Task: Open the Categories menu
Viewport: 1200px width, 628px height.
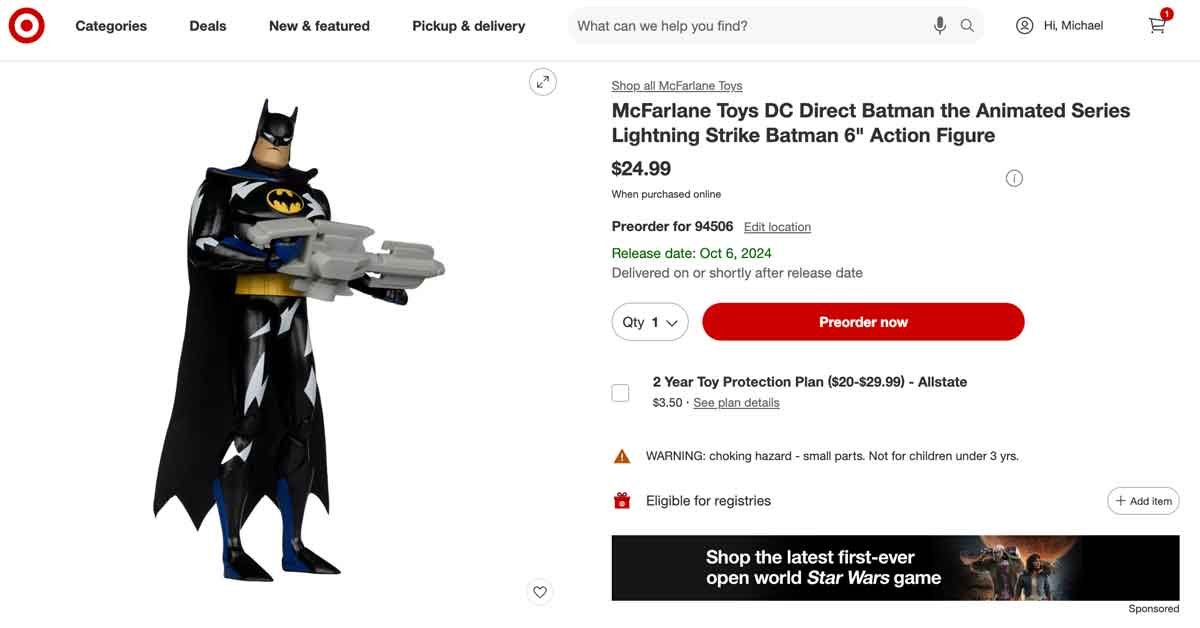Action: pyautogui.click(x=111, y=26)
